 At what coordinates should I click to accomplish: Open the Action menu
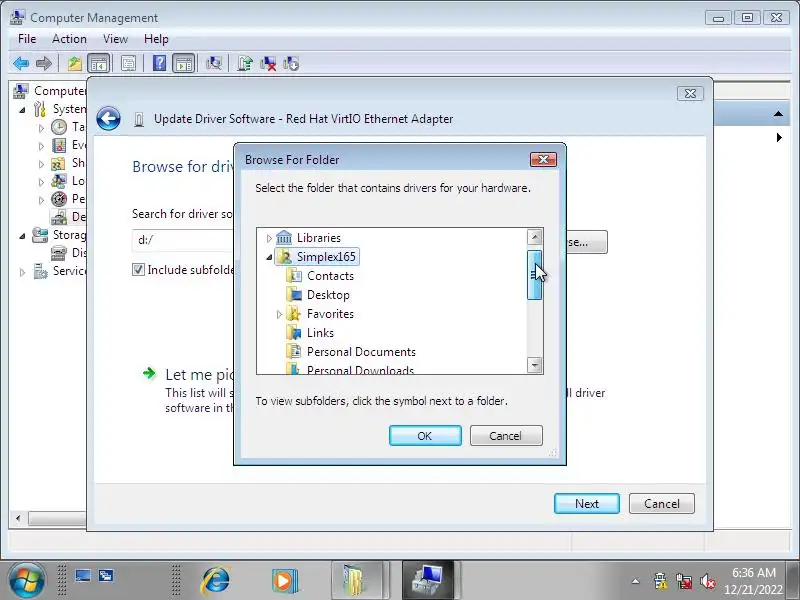pos(69,39)
